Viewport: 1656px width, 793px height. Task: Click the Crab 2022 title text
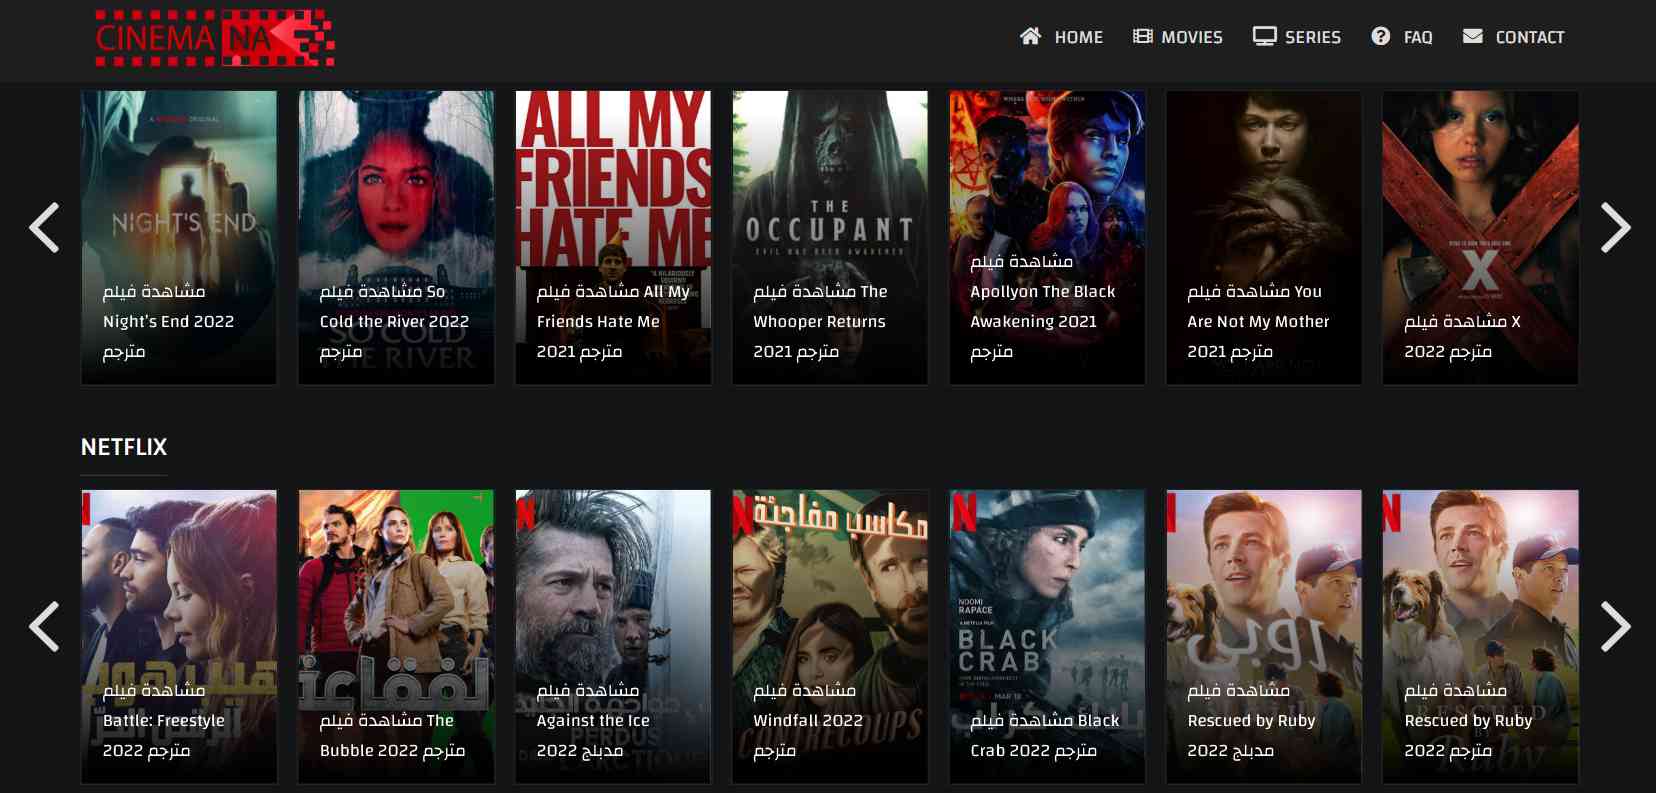pyautogui.click(x=1010, y=751)
